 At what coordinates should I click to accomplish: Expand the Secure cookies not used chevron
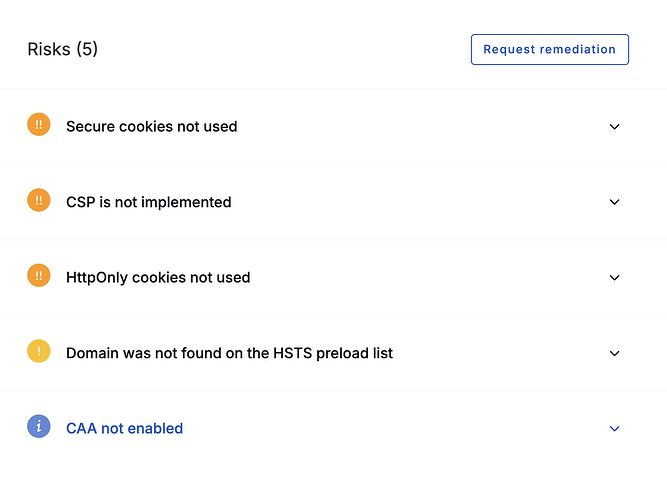pos(615,127)
